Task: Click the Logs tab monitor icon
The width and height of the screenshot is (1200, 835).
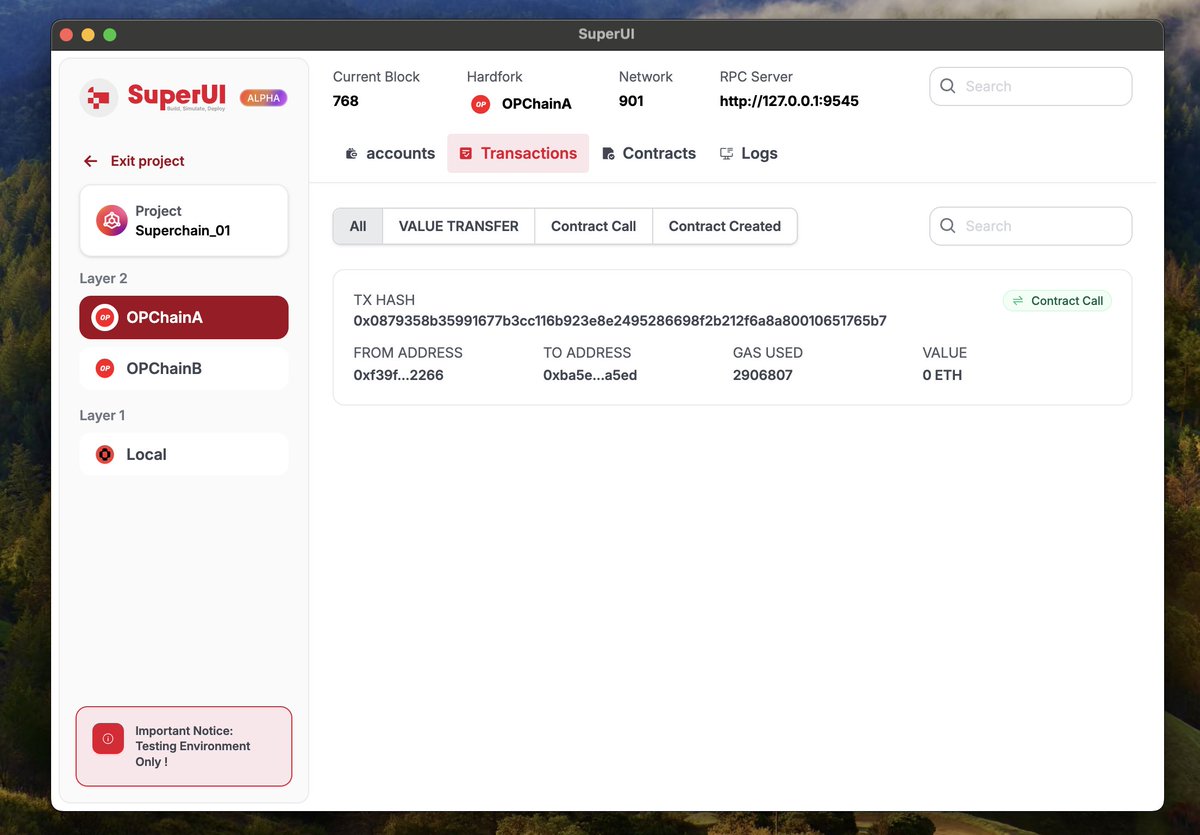Action: [727, 154]
